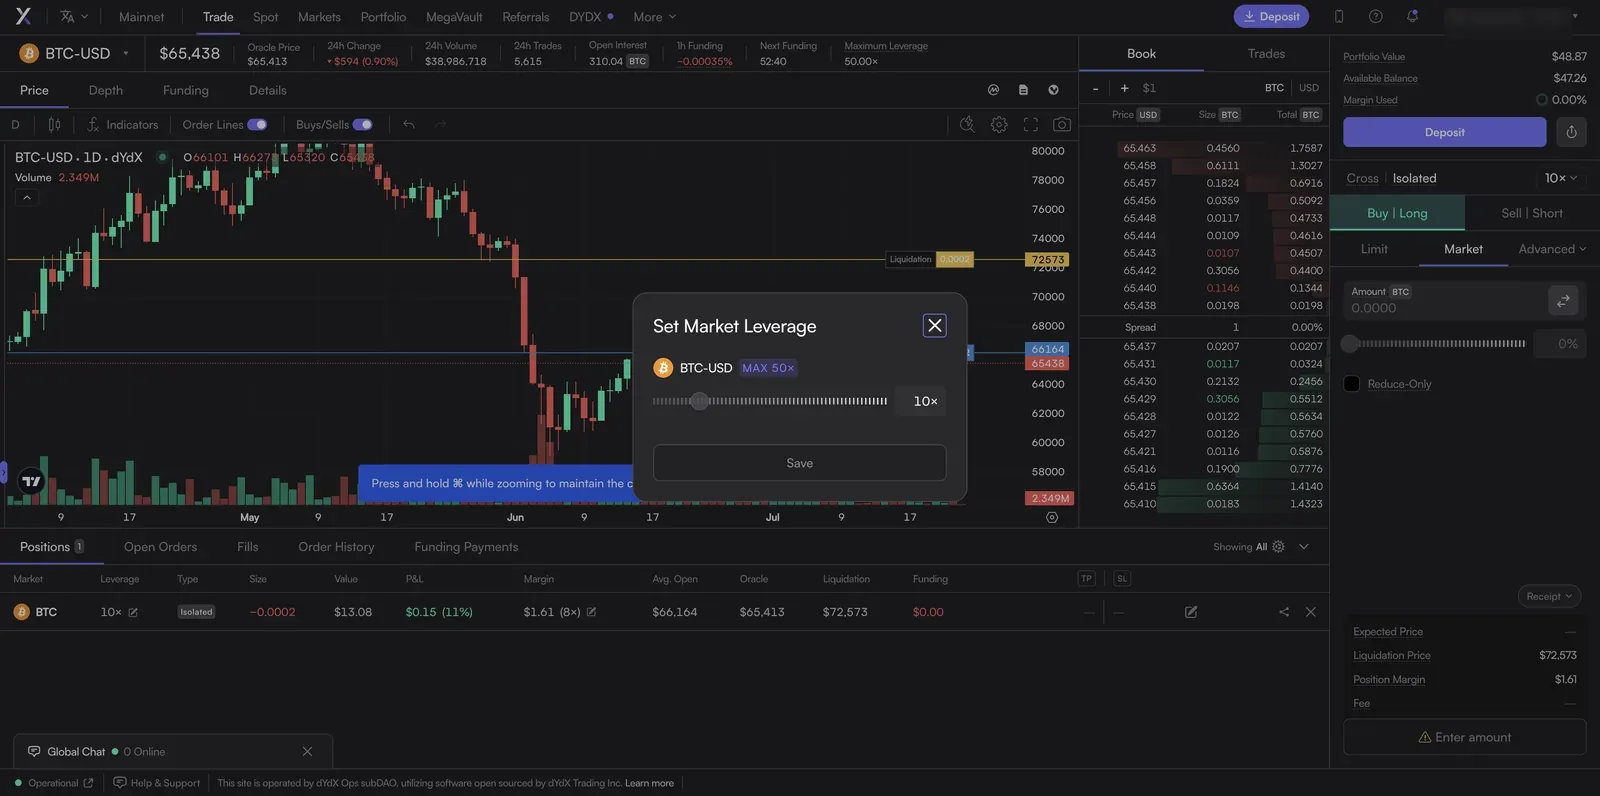Image resolution: width=1600 pixels, height=796 pixels.
Task: Click the mobile phone icon
Action: point(1339,16)
